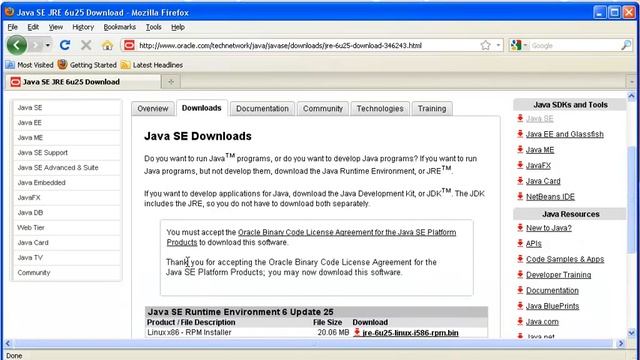Open the list all tabs dropdown
The width and height of the screenshot is (640, 360).
tap(632, 82)
